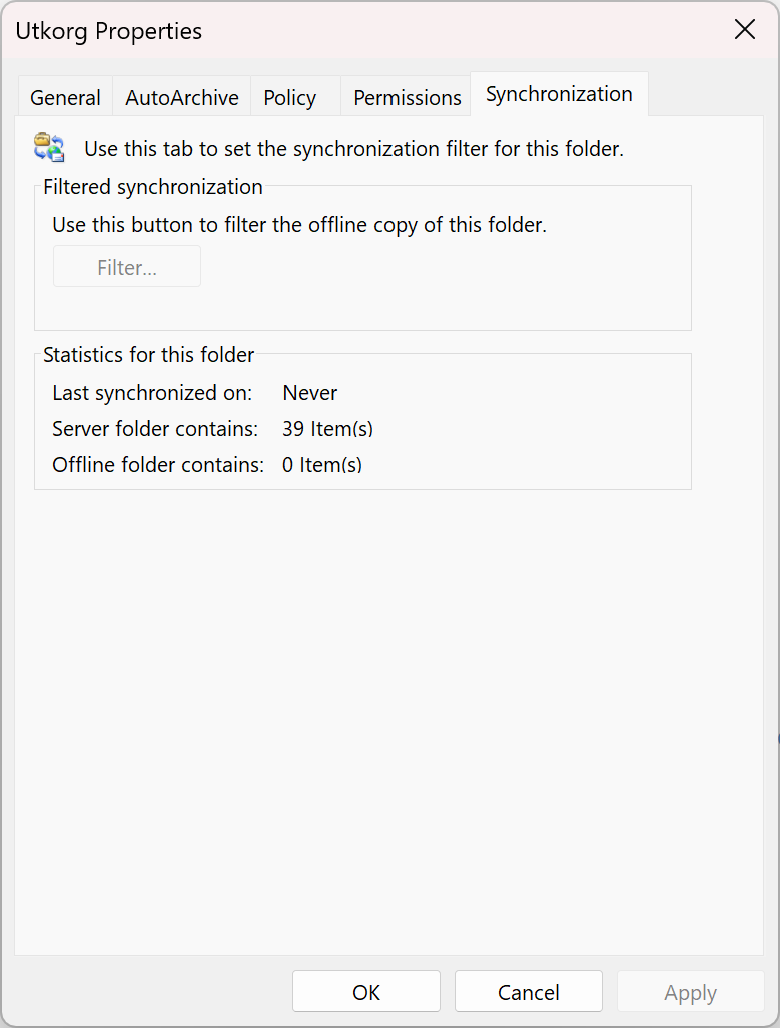The height and width of the screenshot is (1028, 780).
Task: Select the Policy tab
Action: pos(295,97)
